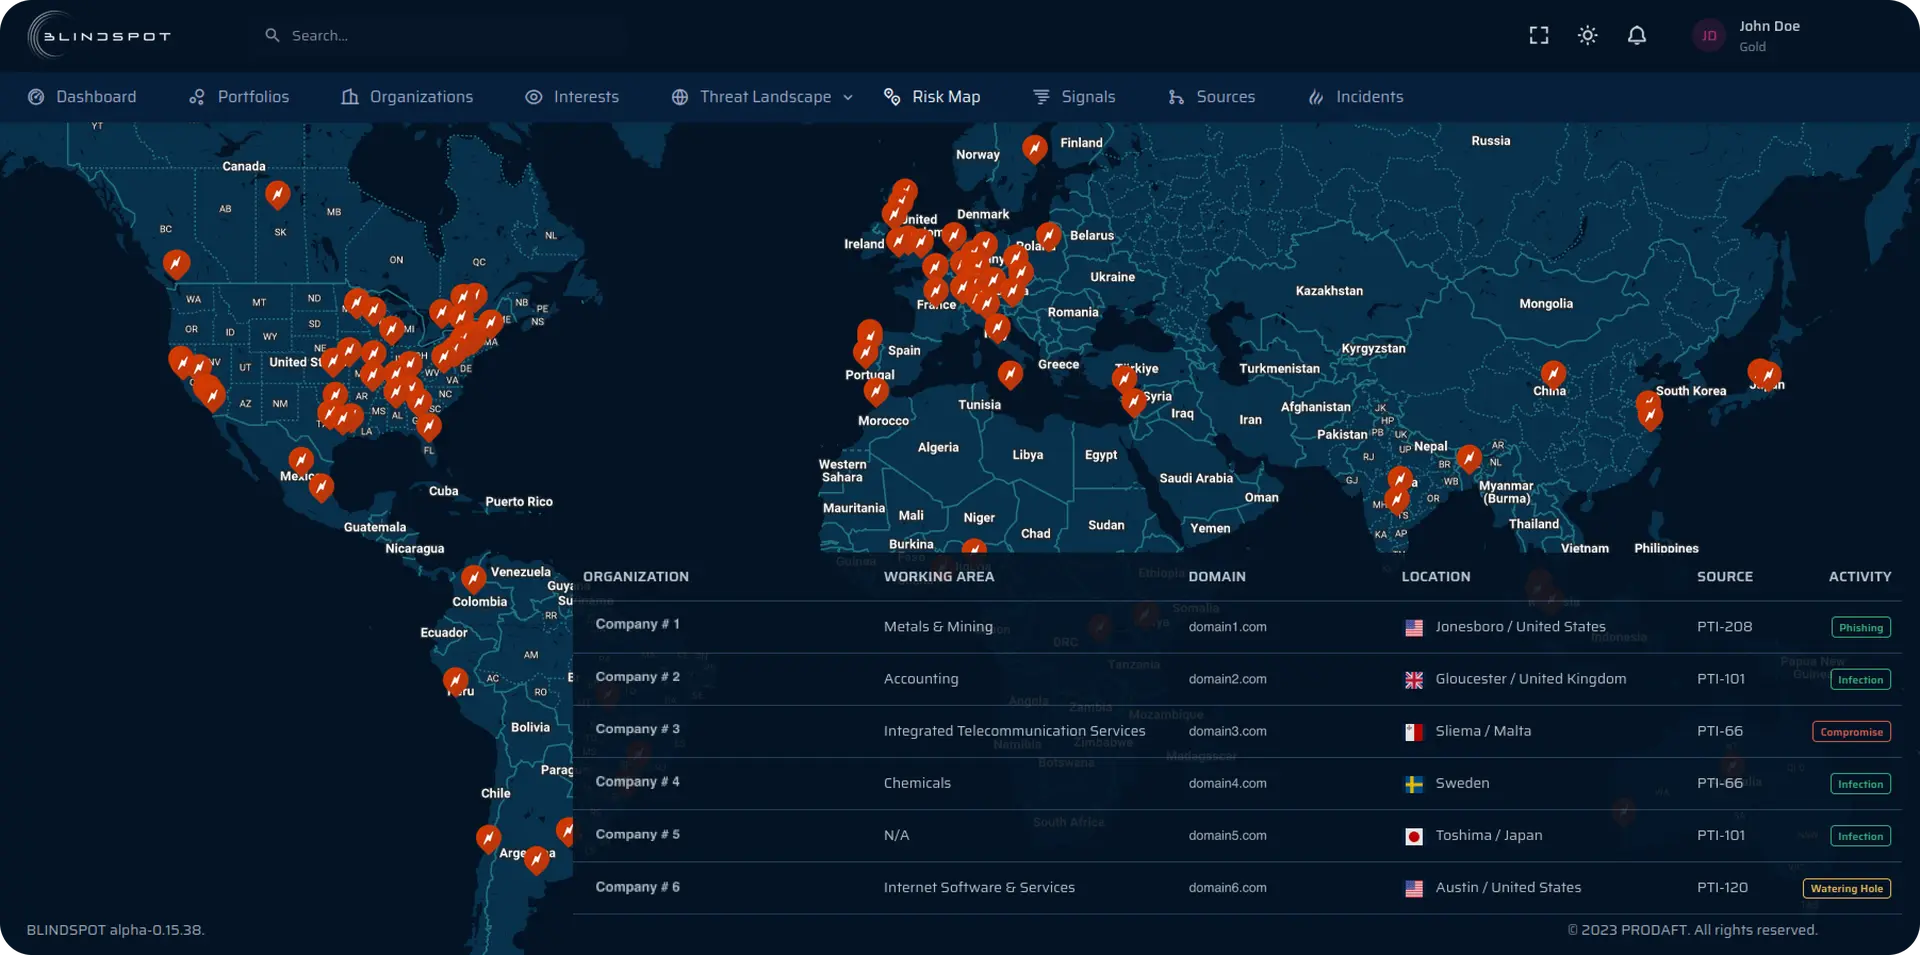Select the threat pin near BC coast
This screenshot has height=955, width=1920.
(x=176, y=264)
